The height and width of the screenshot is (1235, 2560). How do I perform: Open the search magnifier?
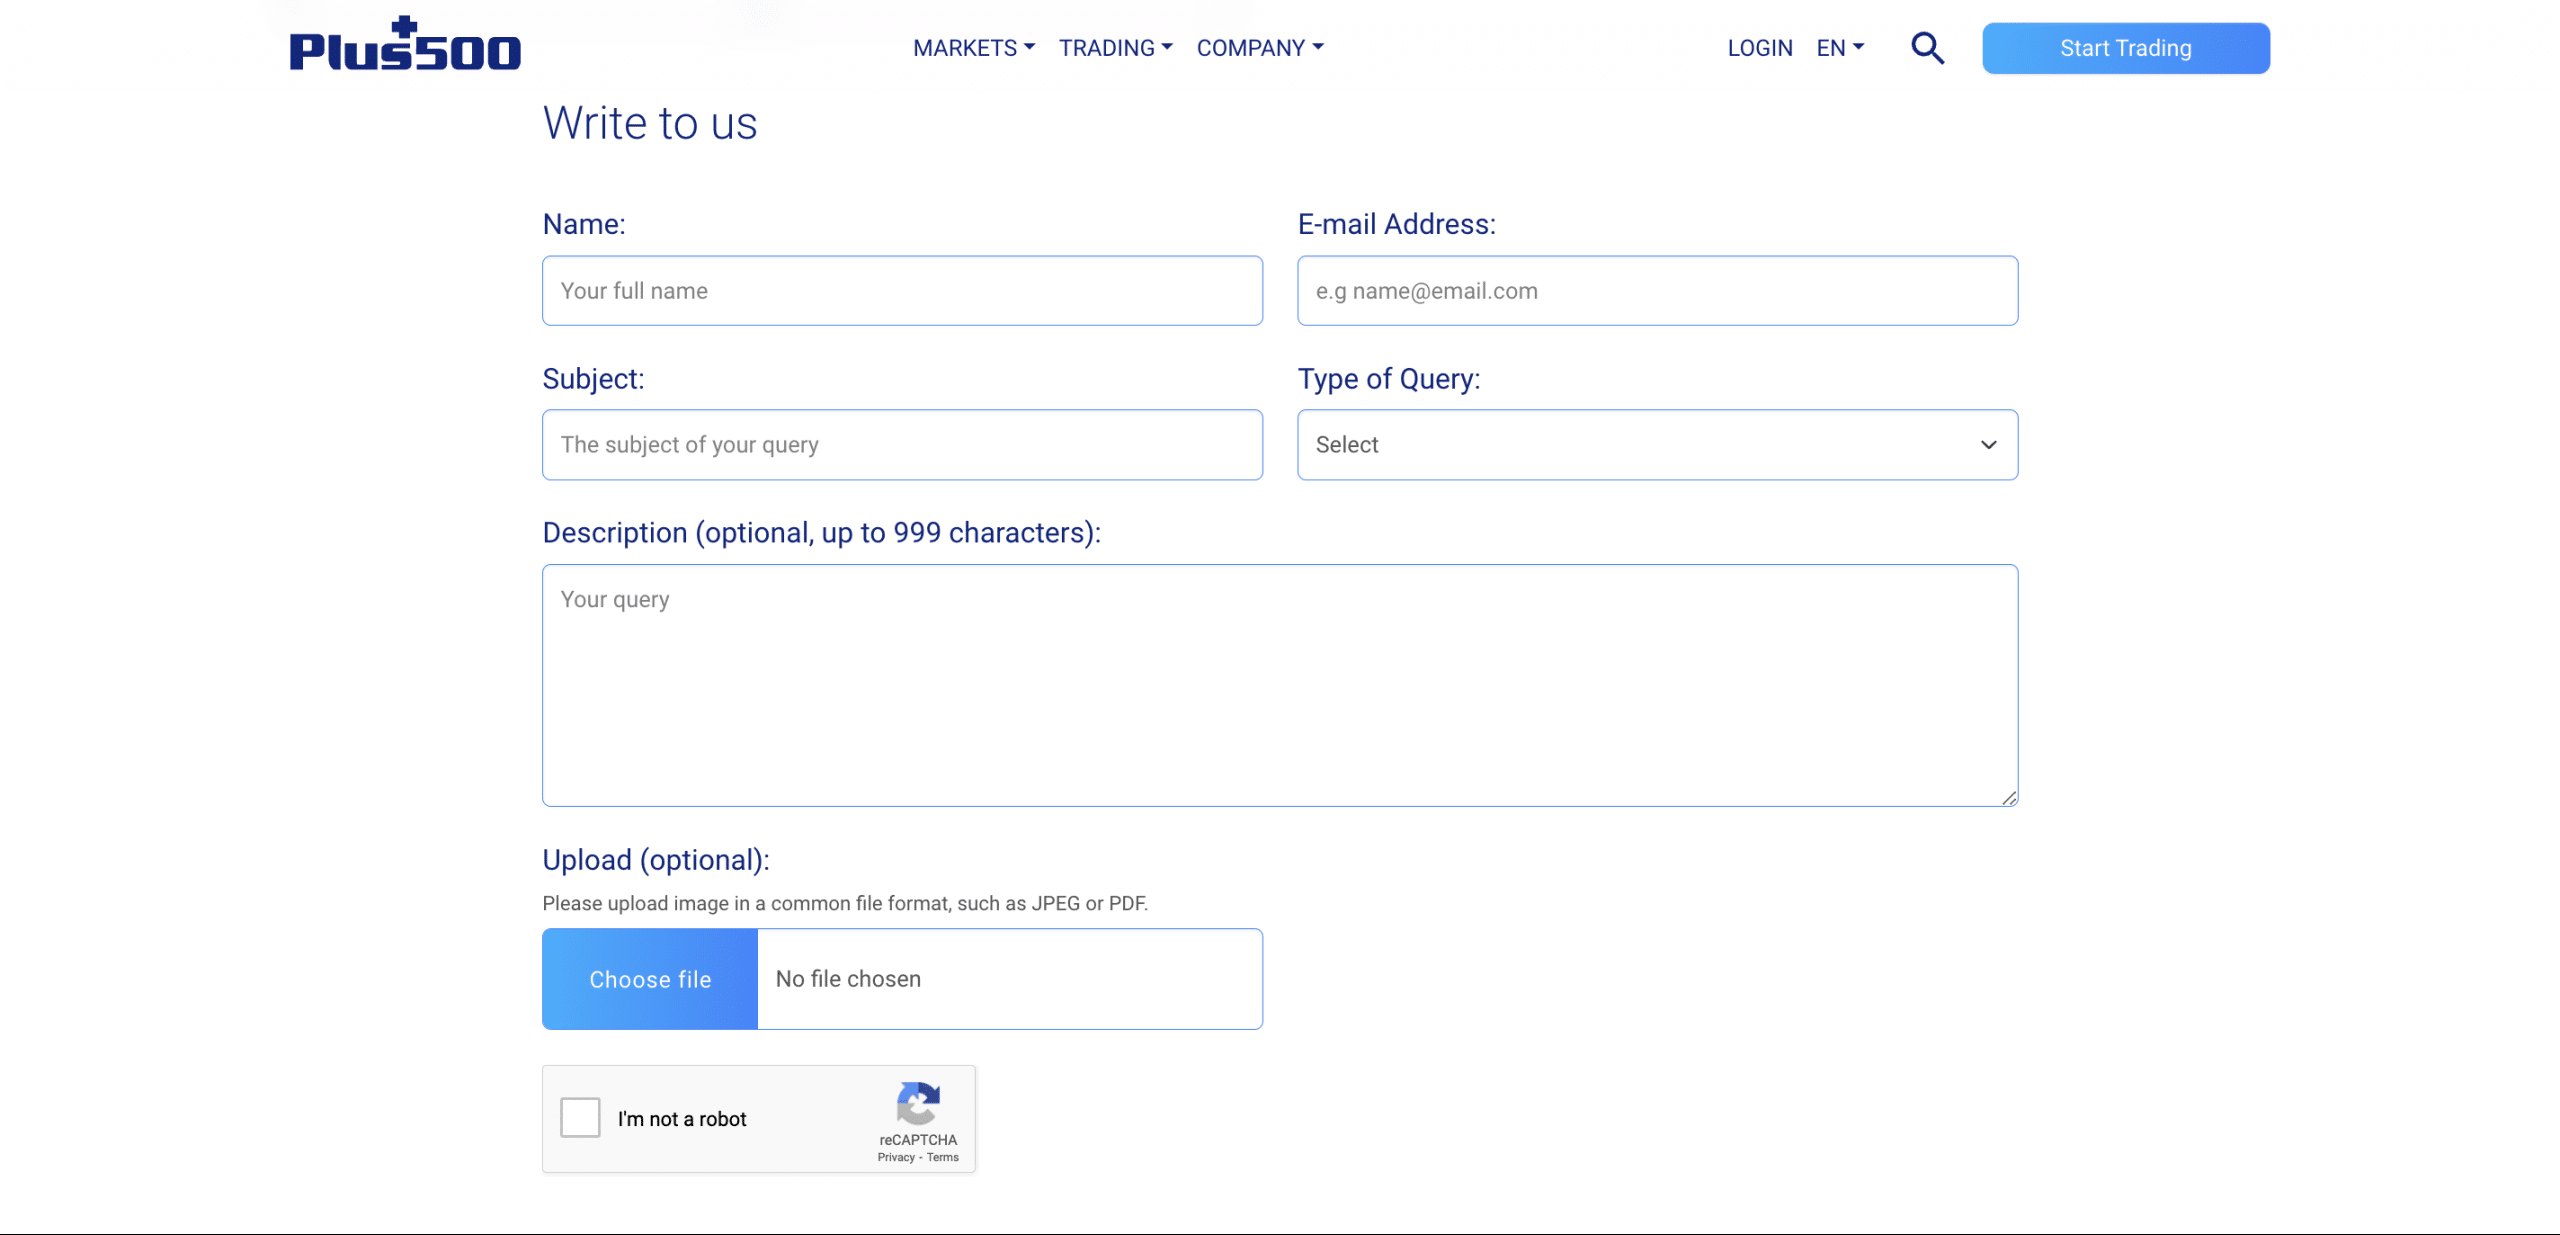click(x=1927, y=47)
